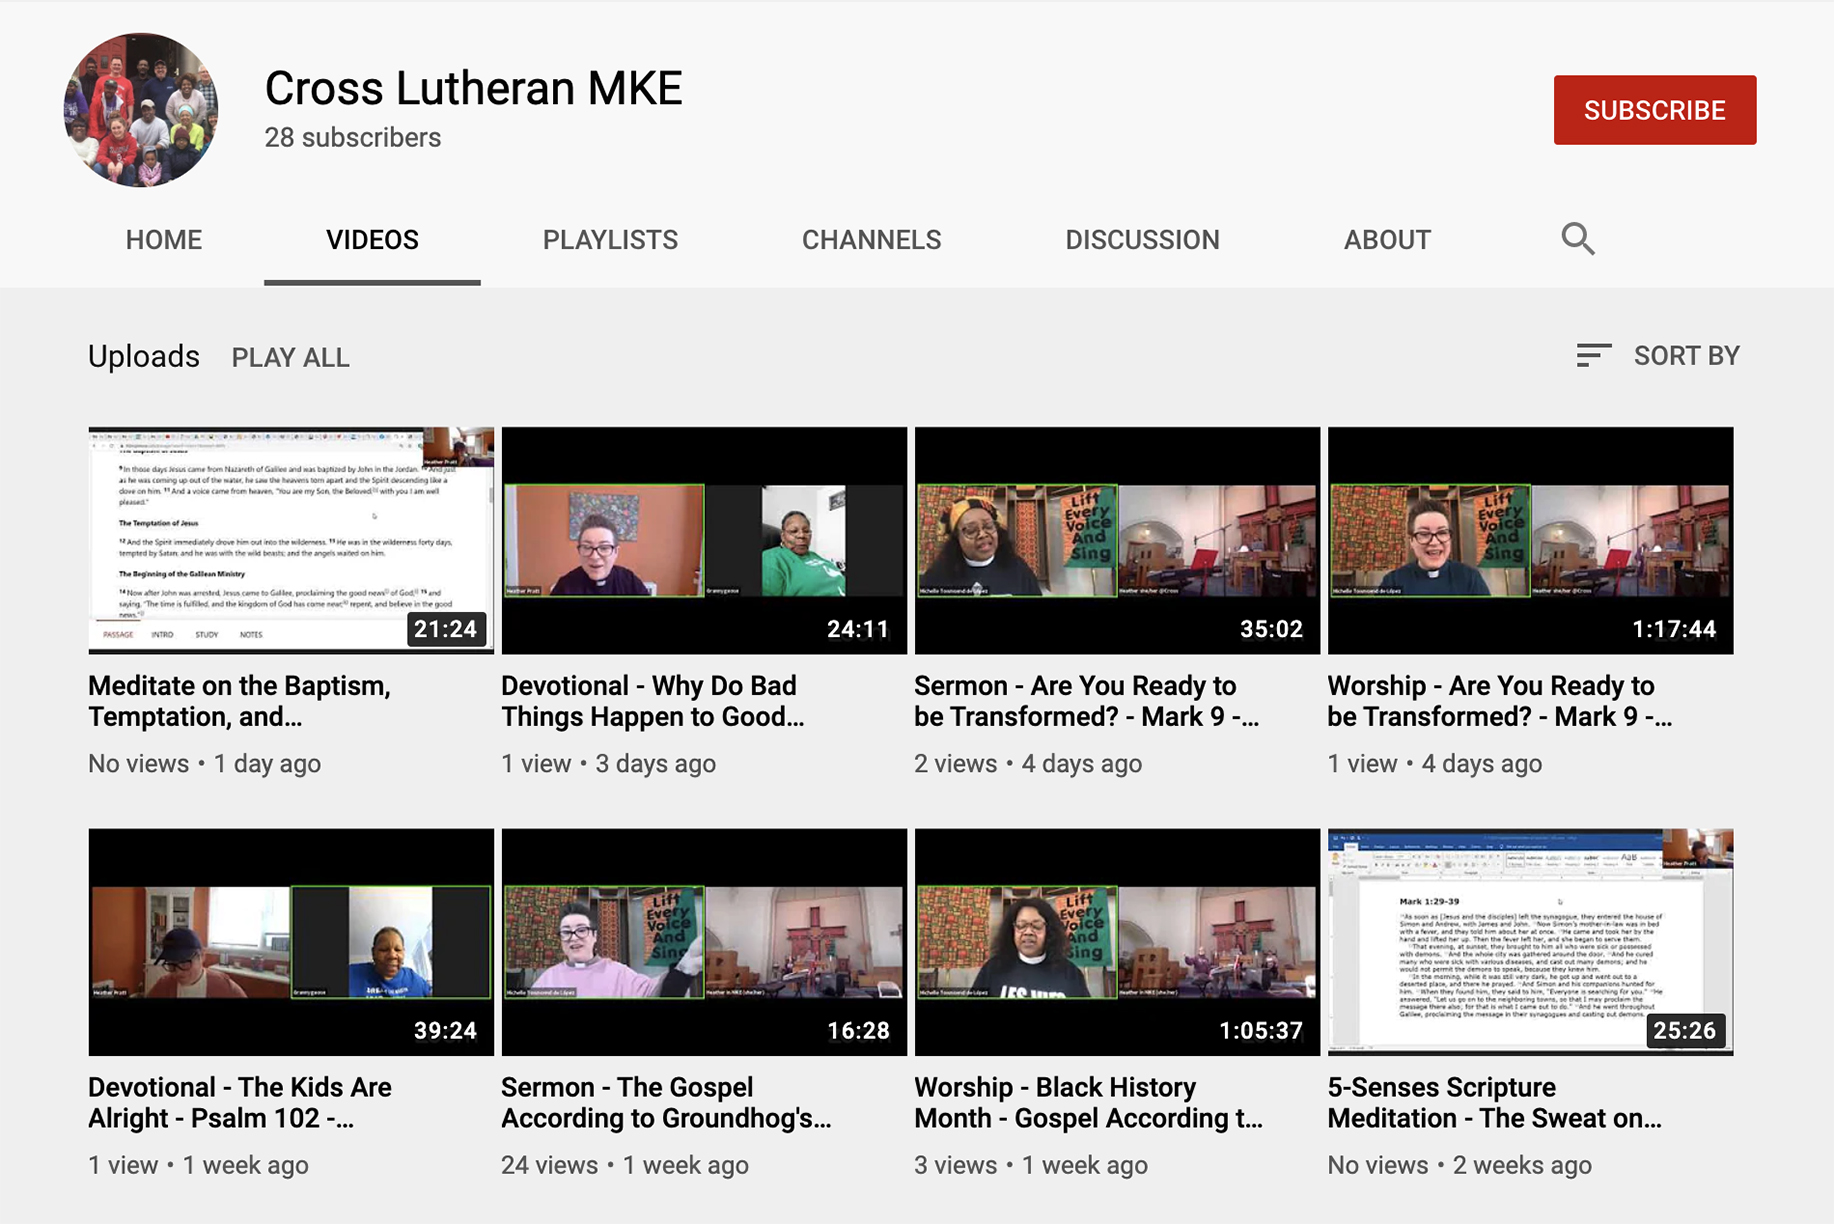Click title 'Devotional - The Kids Are Alright - Psalm 102'
Image resolution: width=1834 pixels, height=1224 pixels.
[240, 1102]
